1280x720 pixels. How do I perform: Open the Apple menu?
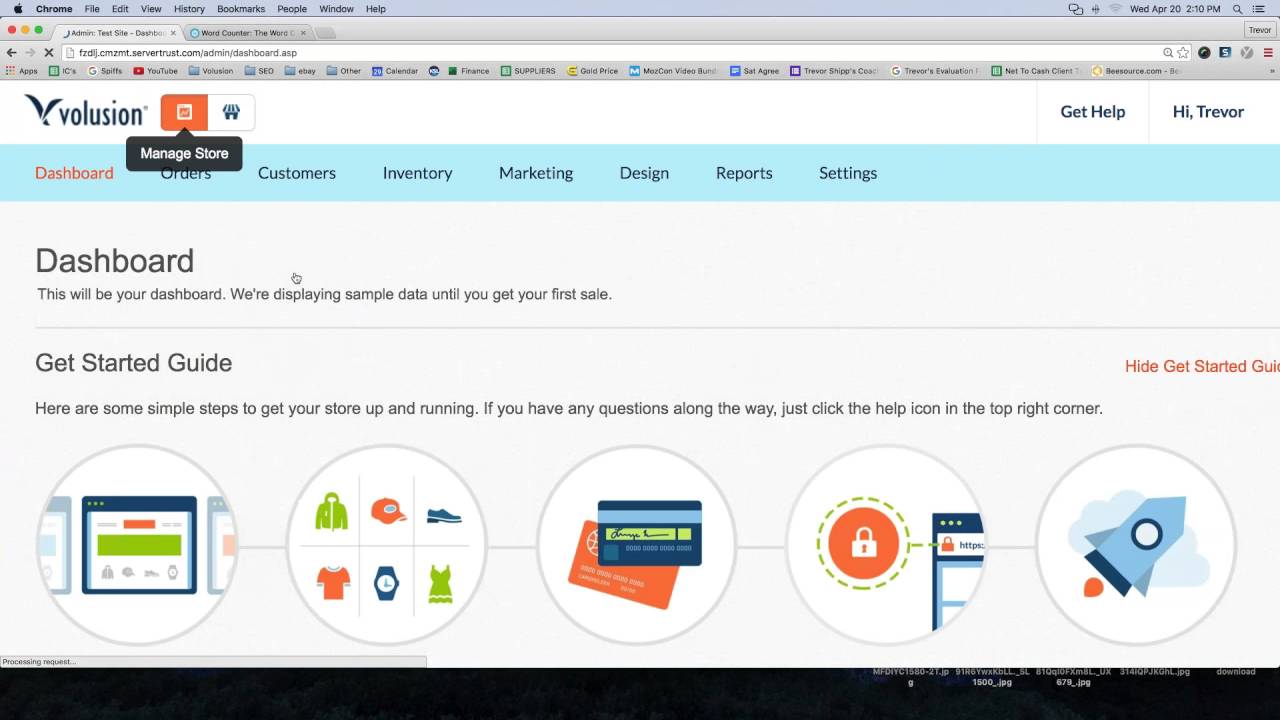click(x=18, y=9)
